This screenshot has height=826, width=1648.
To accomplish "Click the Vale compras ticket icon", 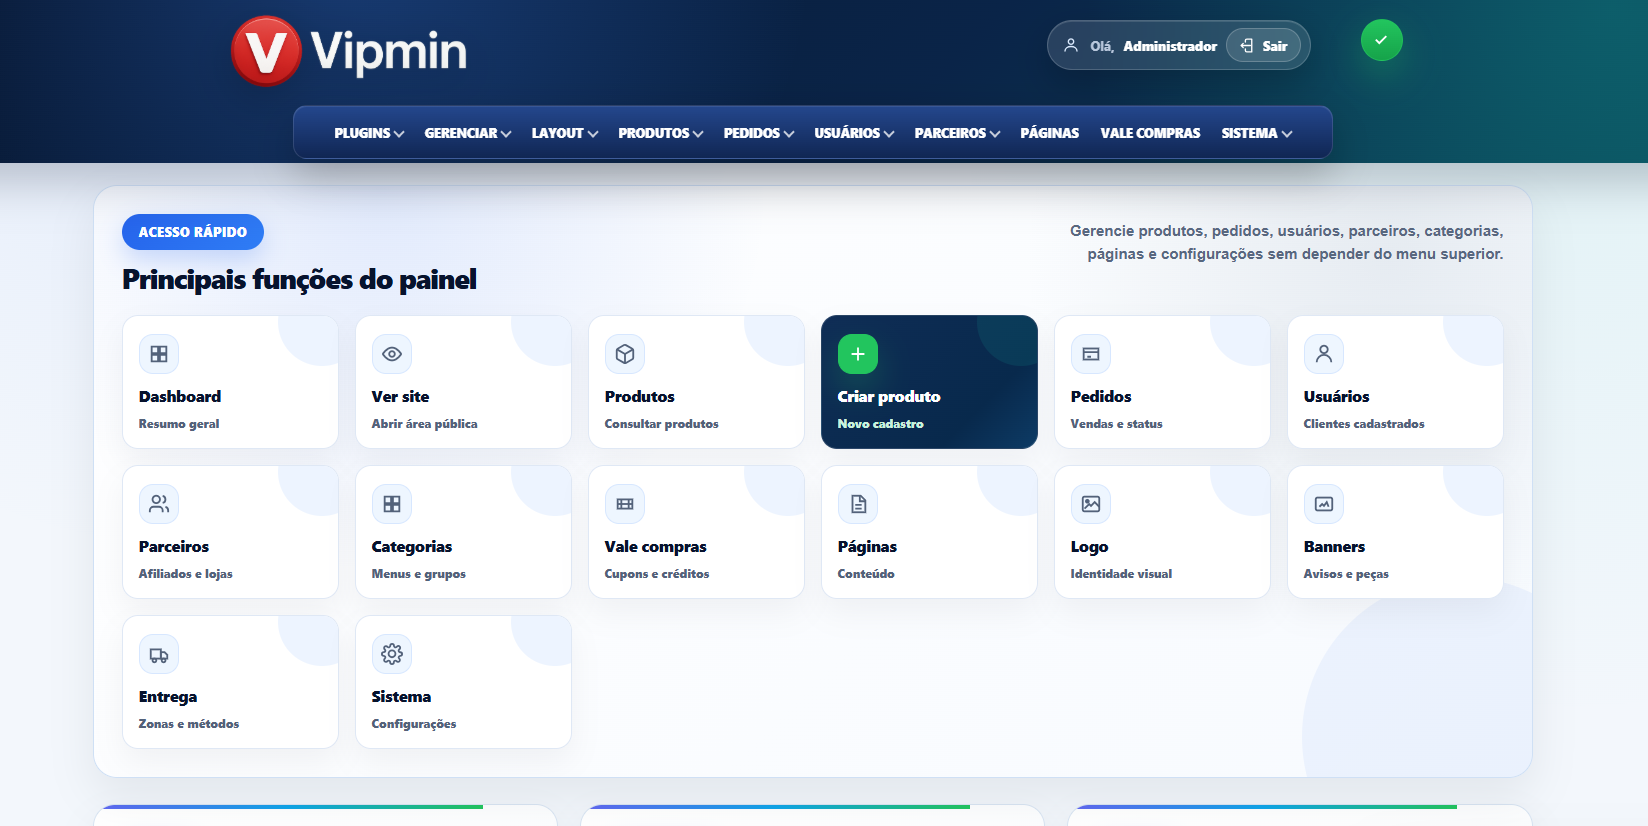I will [625, 504].
